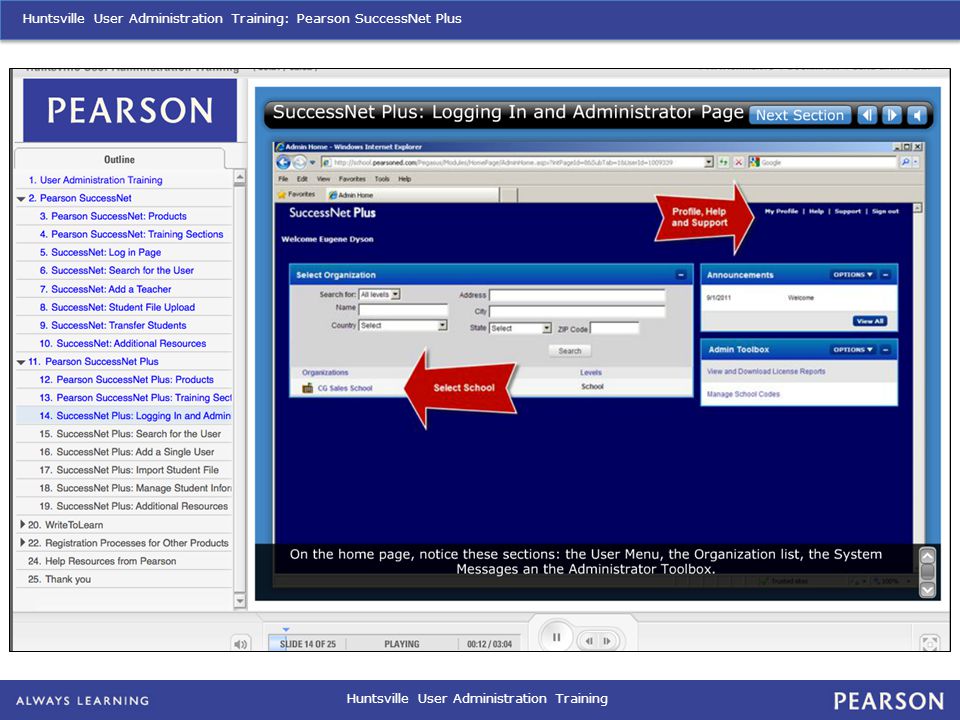Go to next slide via header arrow

(891, 115)
